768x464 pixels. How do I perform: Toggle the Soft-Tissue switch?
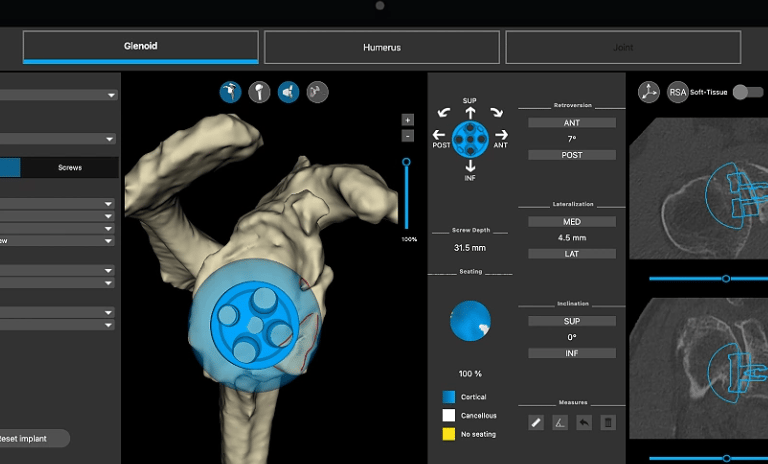coord(748,92)
